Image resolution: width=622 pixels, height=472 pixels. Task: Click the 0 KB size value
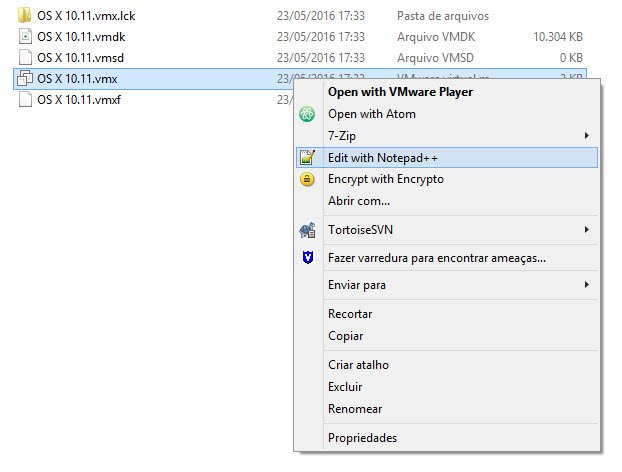click(571, 58)
